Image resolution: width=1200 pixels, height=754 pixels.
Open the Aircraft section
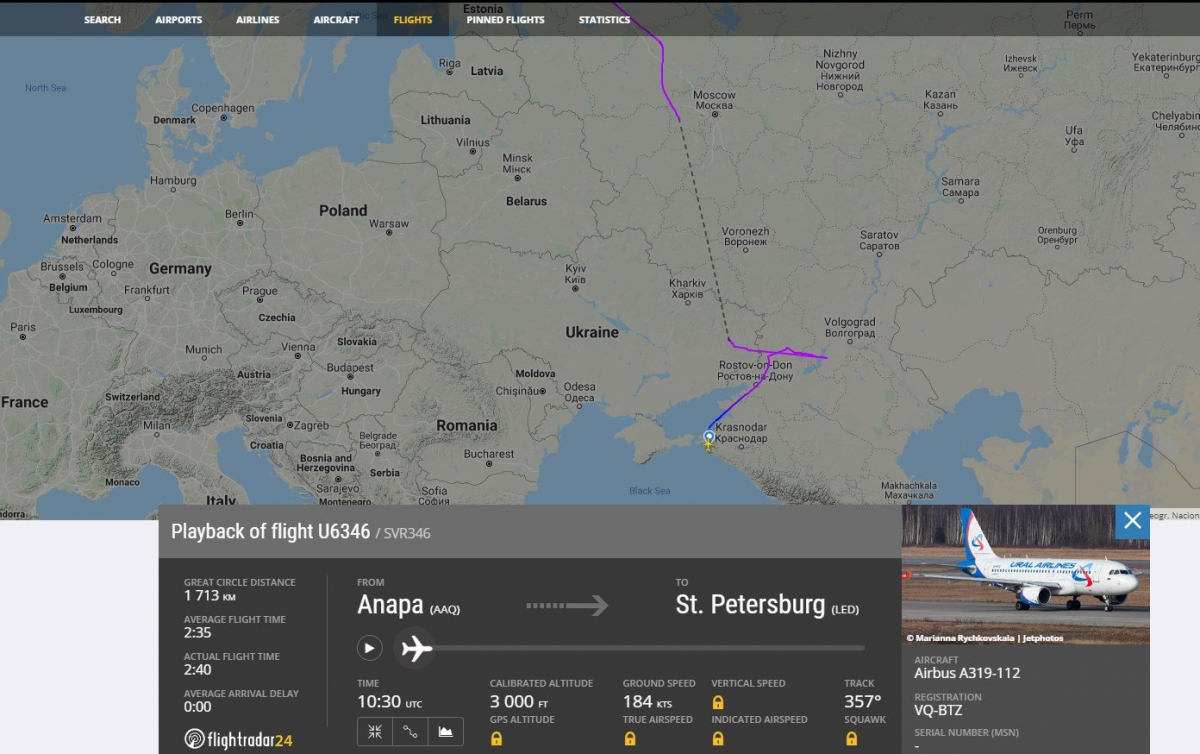point(336,20)
